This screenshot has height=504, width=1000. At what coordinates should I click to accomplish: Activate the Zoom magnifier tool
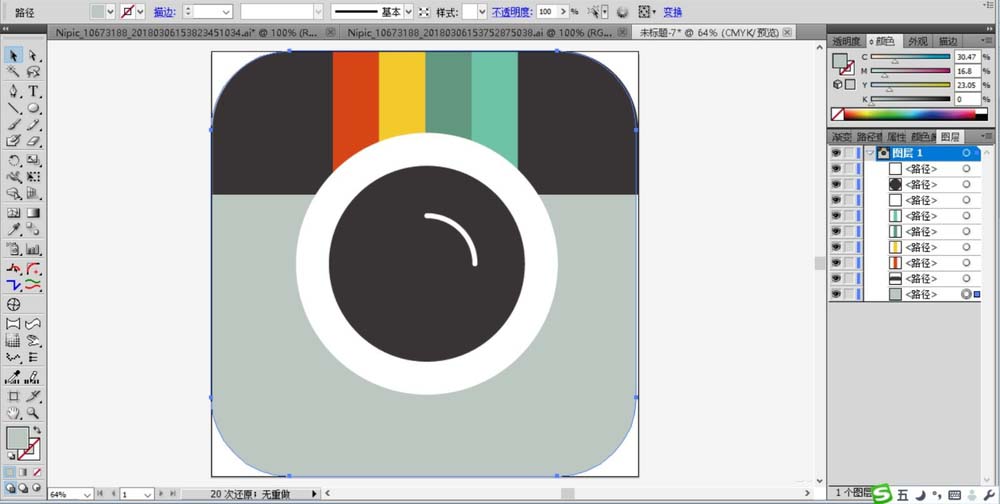[34, 412]
